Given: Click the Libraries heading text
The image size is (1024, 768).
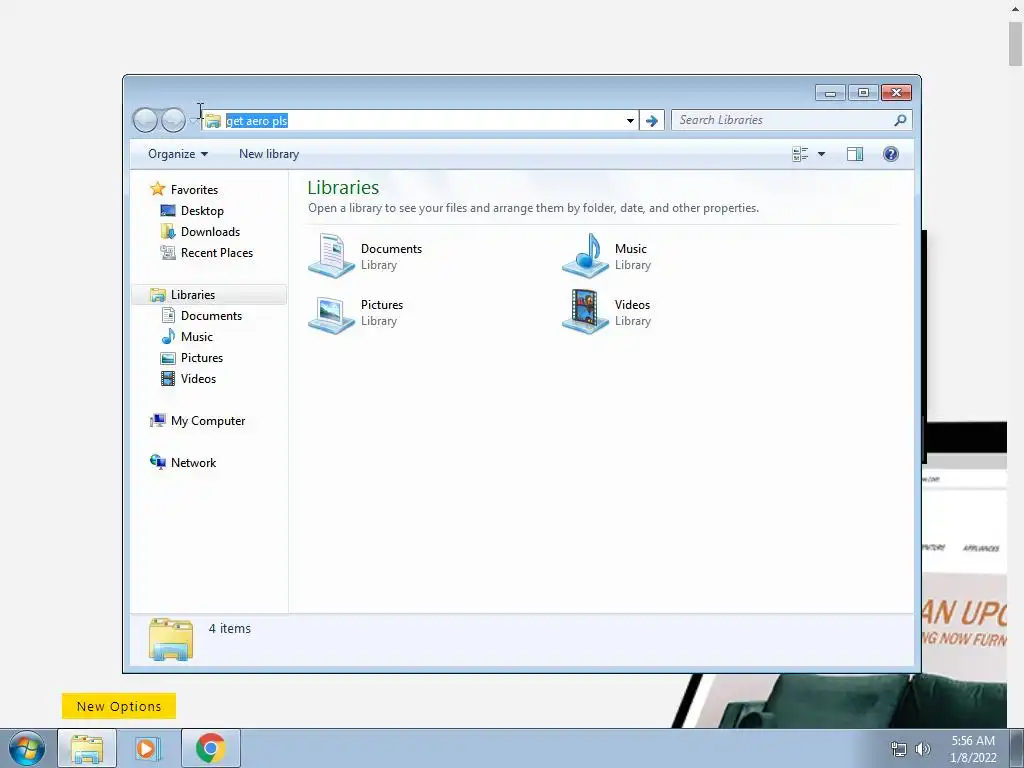Looking at the screenshot, I should (343, 187).
